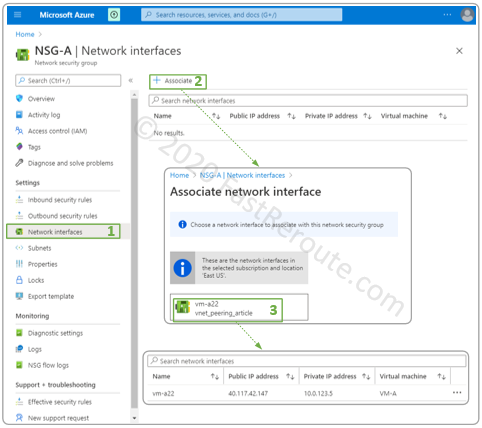Open Outbound security rules
The image size is (482, 428).
tap(63, 216)
